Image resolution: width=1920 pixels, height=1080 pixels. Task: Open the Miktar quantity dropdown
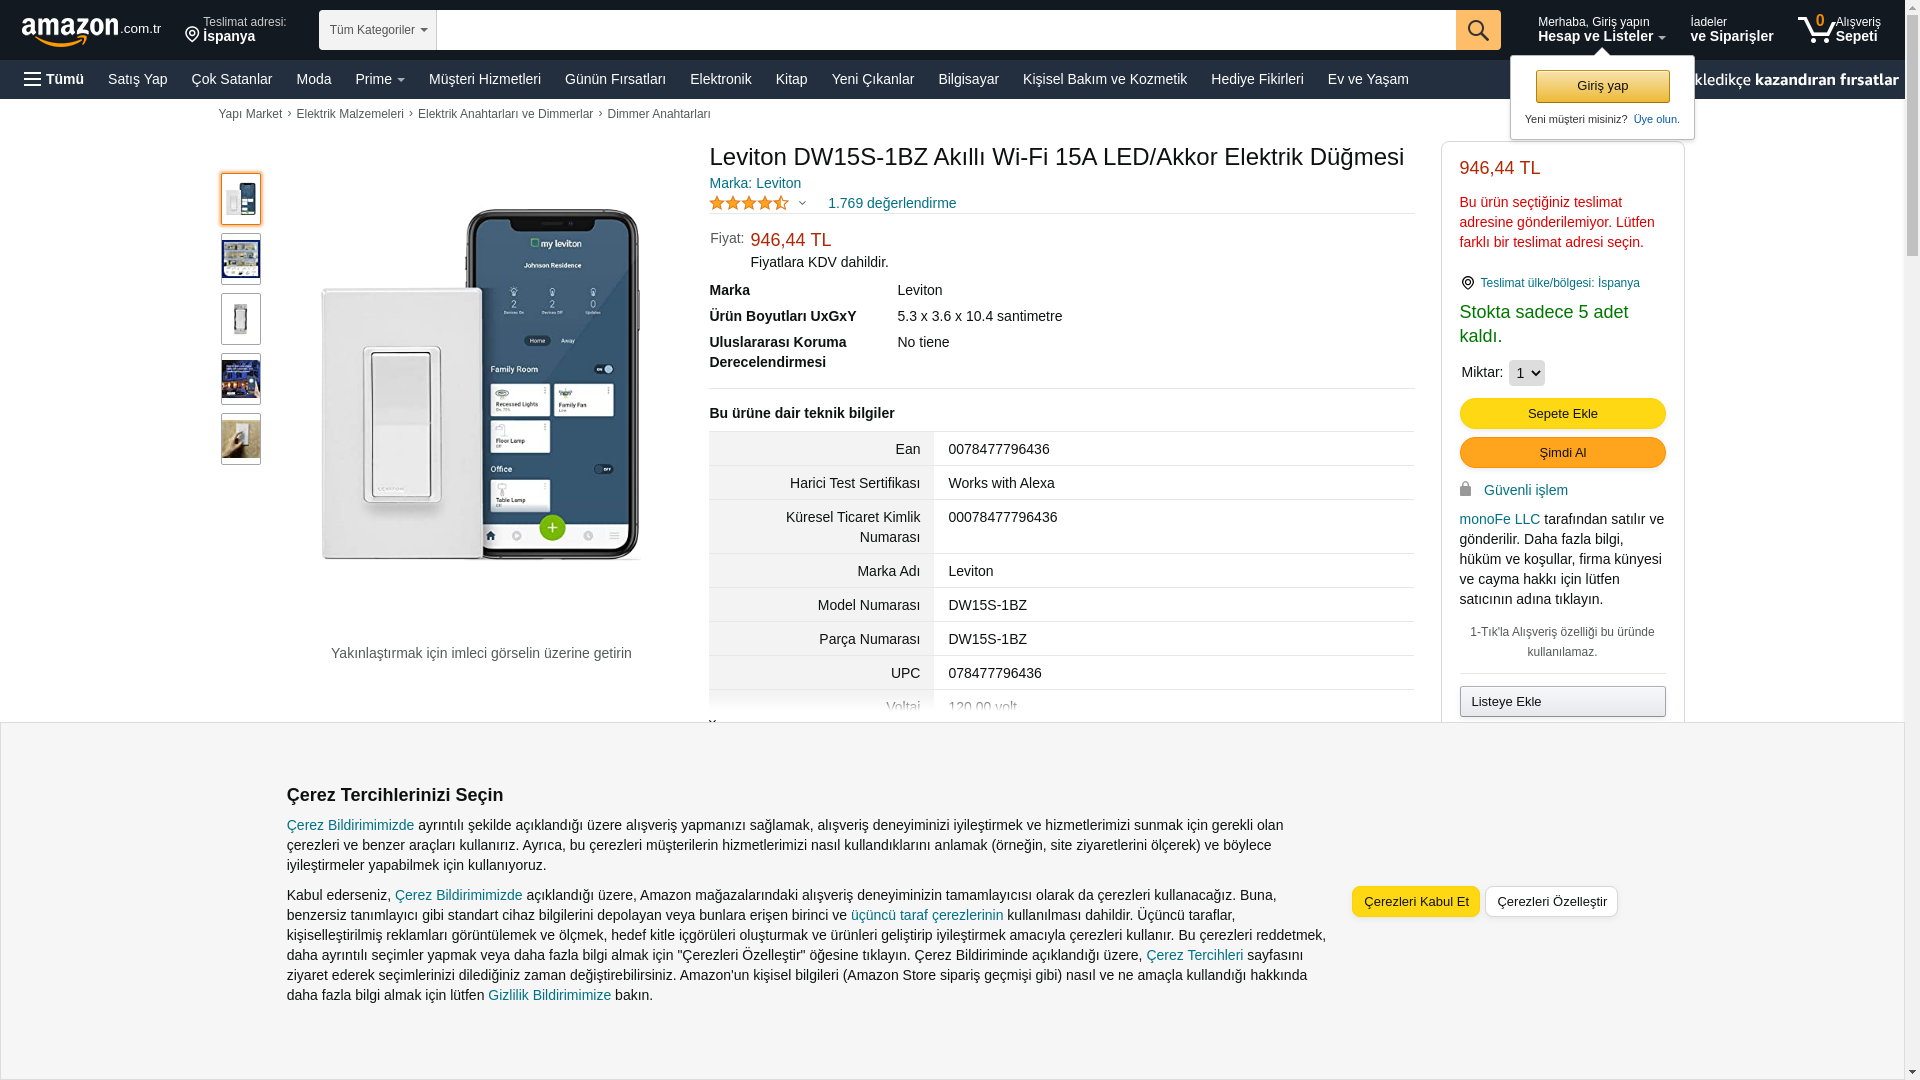[x=1526, y=373]
